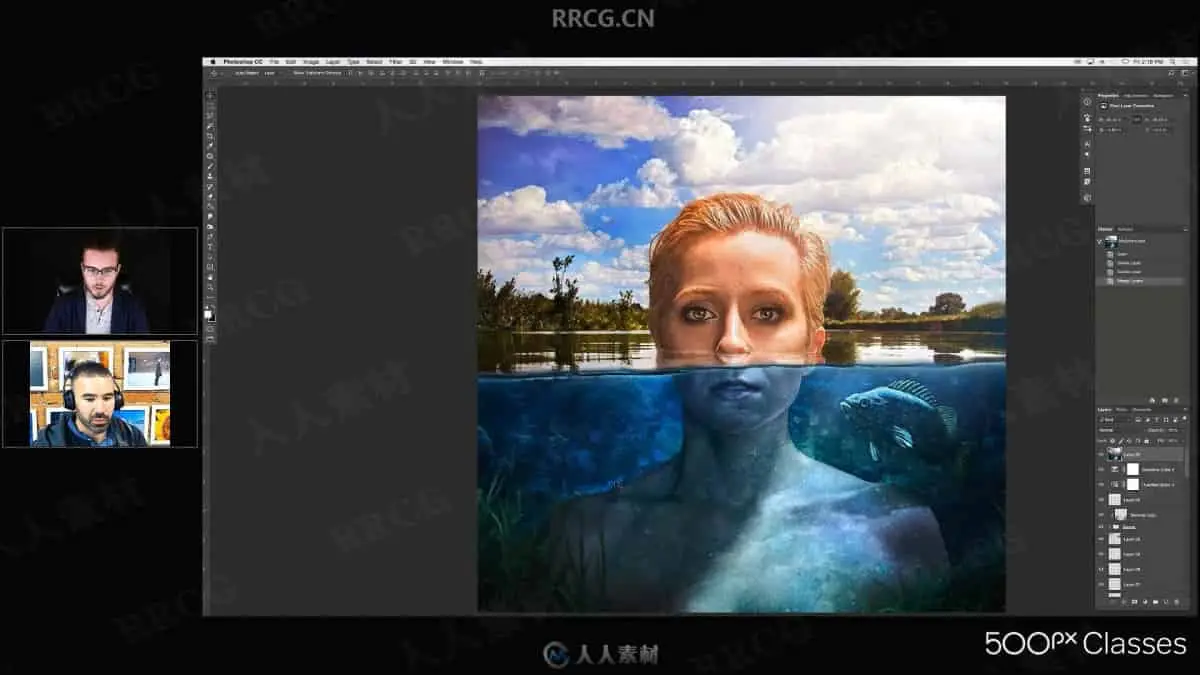Open the Edit menu
The image size is (1200, 675).
coord(289,62)
